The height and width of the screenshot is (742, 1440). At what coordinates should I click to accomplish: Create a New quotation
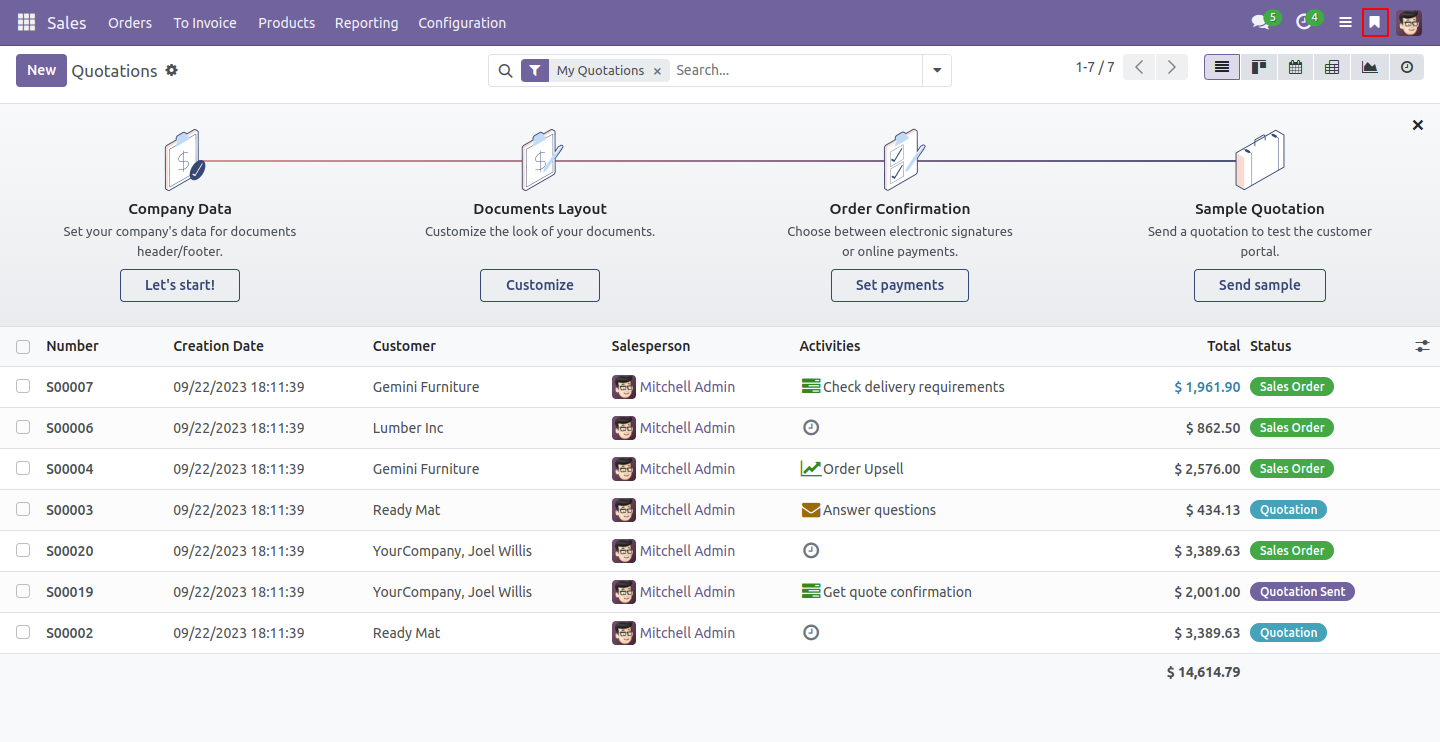coord(41,70)
